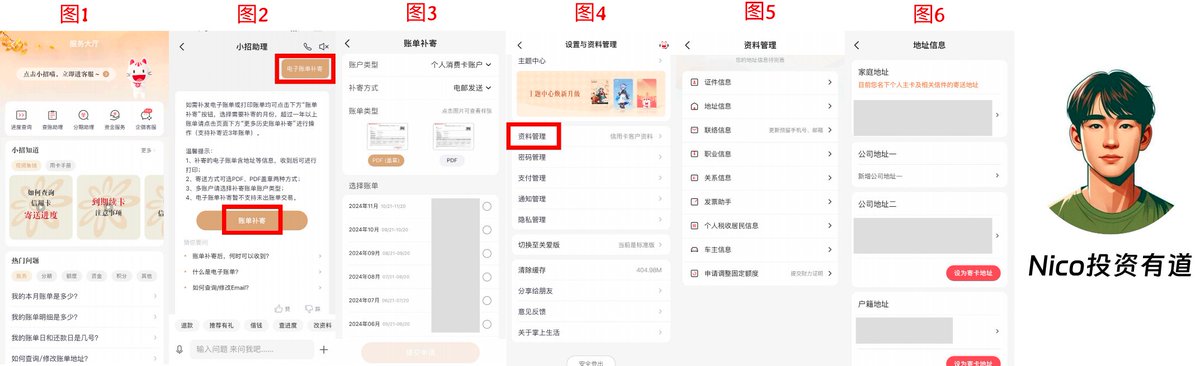Open 进度查询 icon on the service hall screen
This screenshot has width=1200, height=366.
click(x=22, y=116)
